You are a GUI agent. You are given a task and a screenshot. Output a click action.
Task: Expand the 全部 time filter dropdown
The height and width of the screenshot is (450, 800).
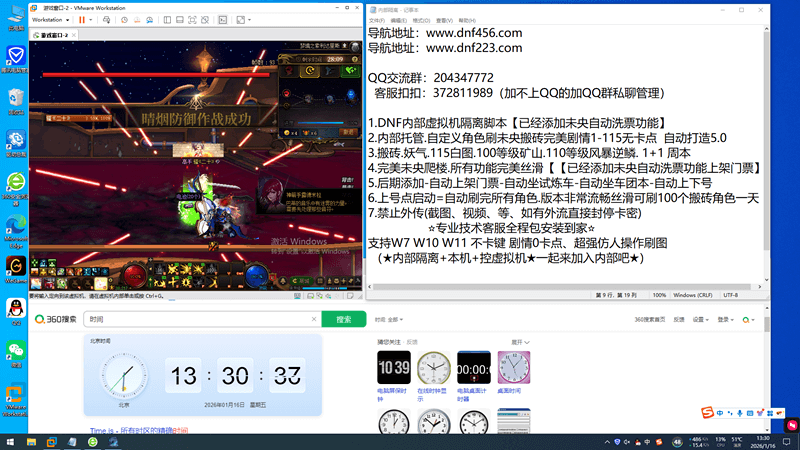pos(395,319)
